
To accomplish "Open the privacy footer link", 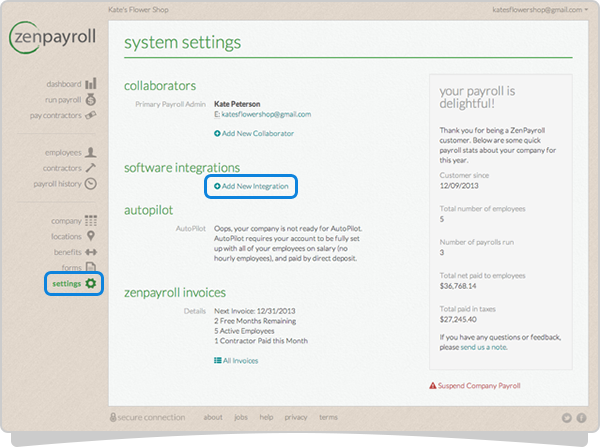I will [296, 417].
